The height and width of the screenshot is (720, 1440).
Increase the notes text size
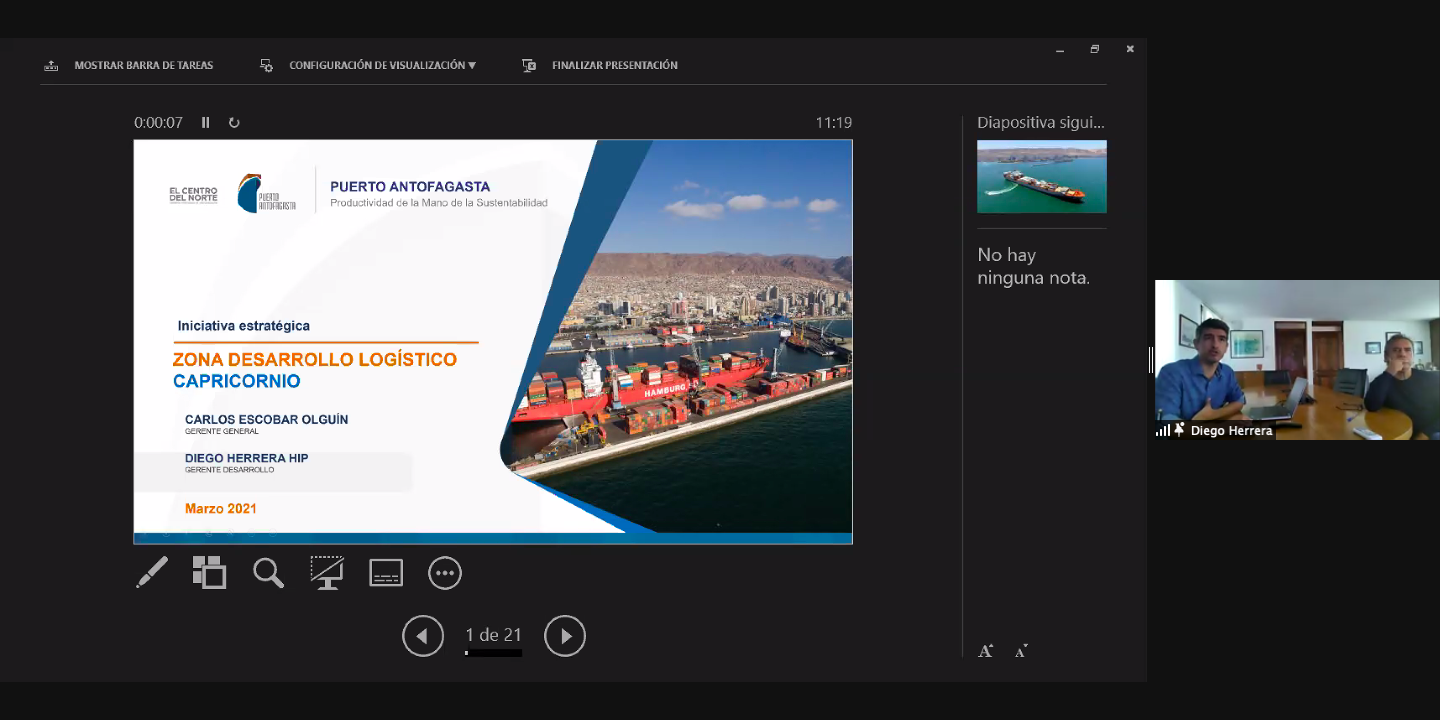click(986, 651)
